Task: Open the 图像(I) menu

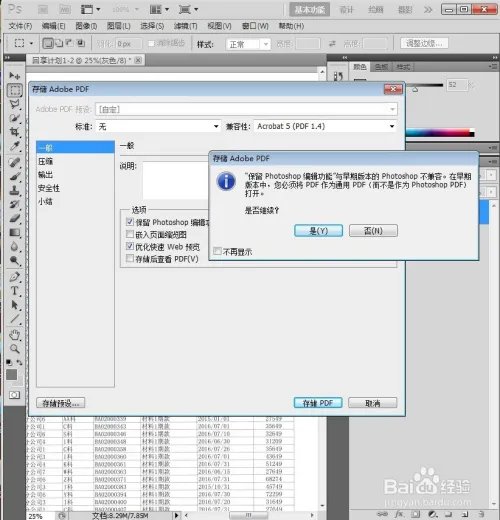Action: [x=86, y=26]
